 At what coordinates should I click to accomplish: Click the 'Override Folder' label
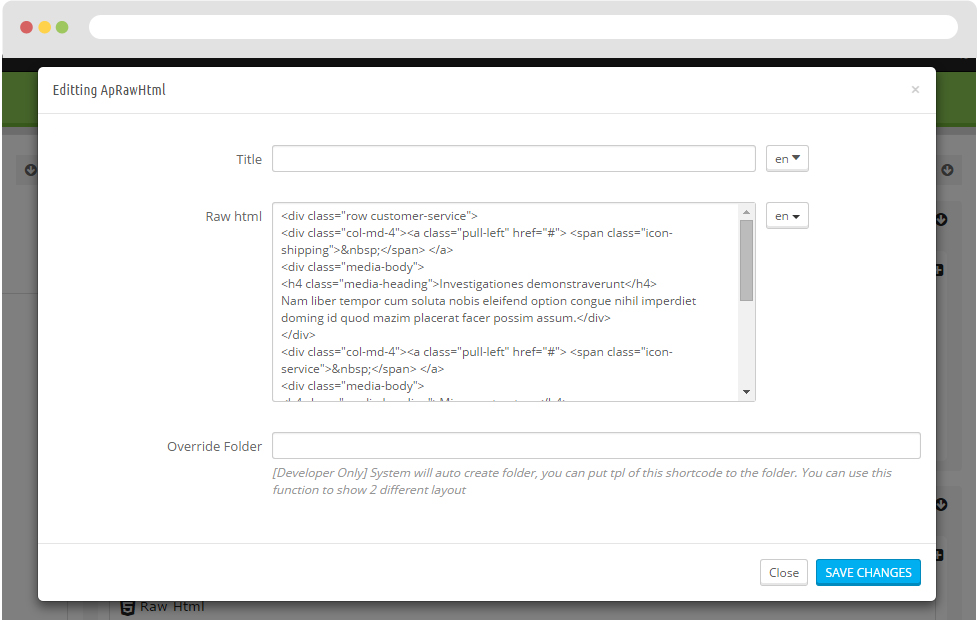coord(214,447)
